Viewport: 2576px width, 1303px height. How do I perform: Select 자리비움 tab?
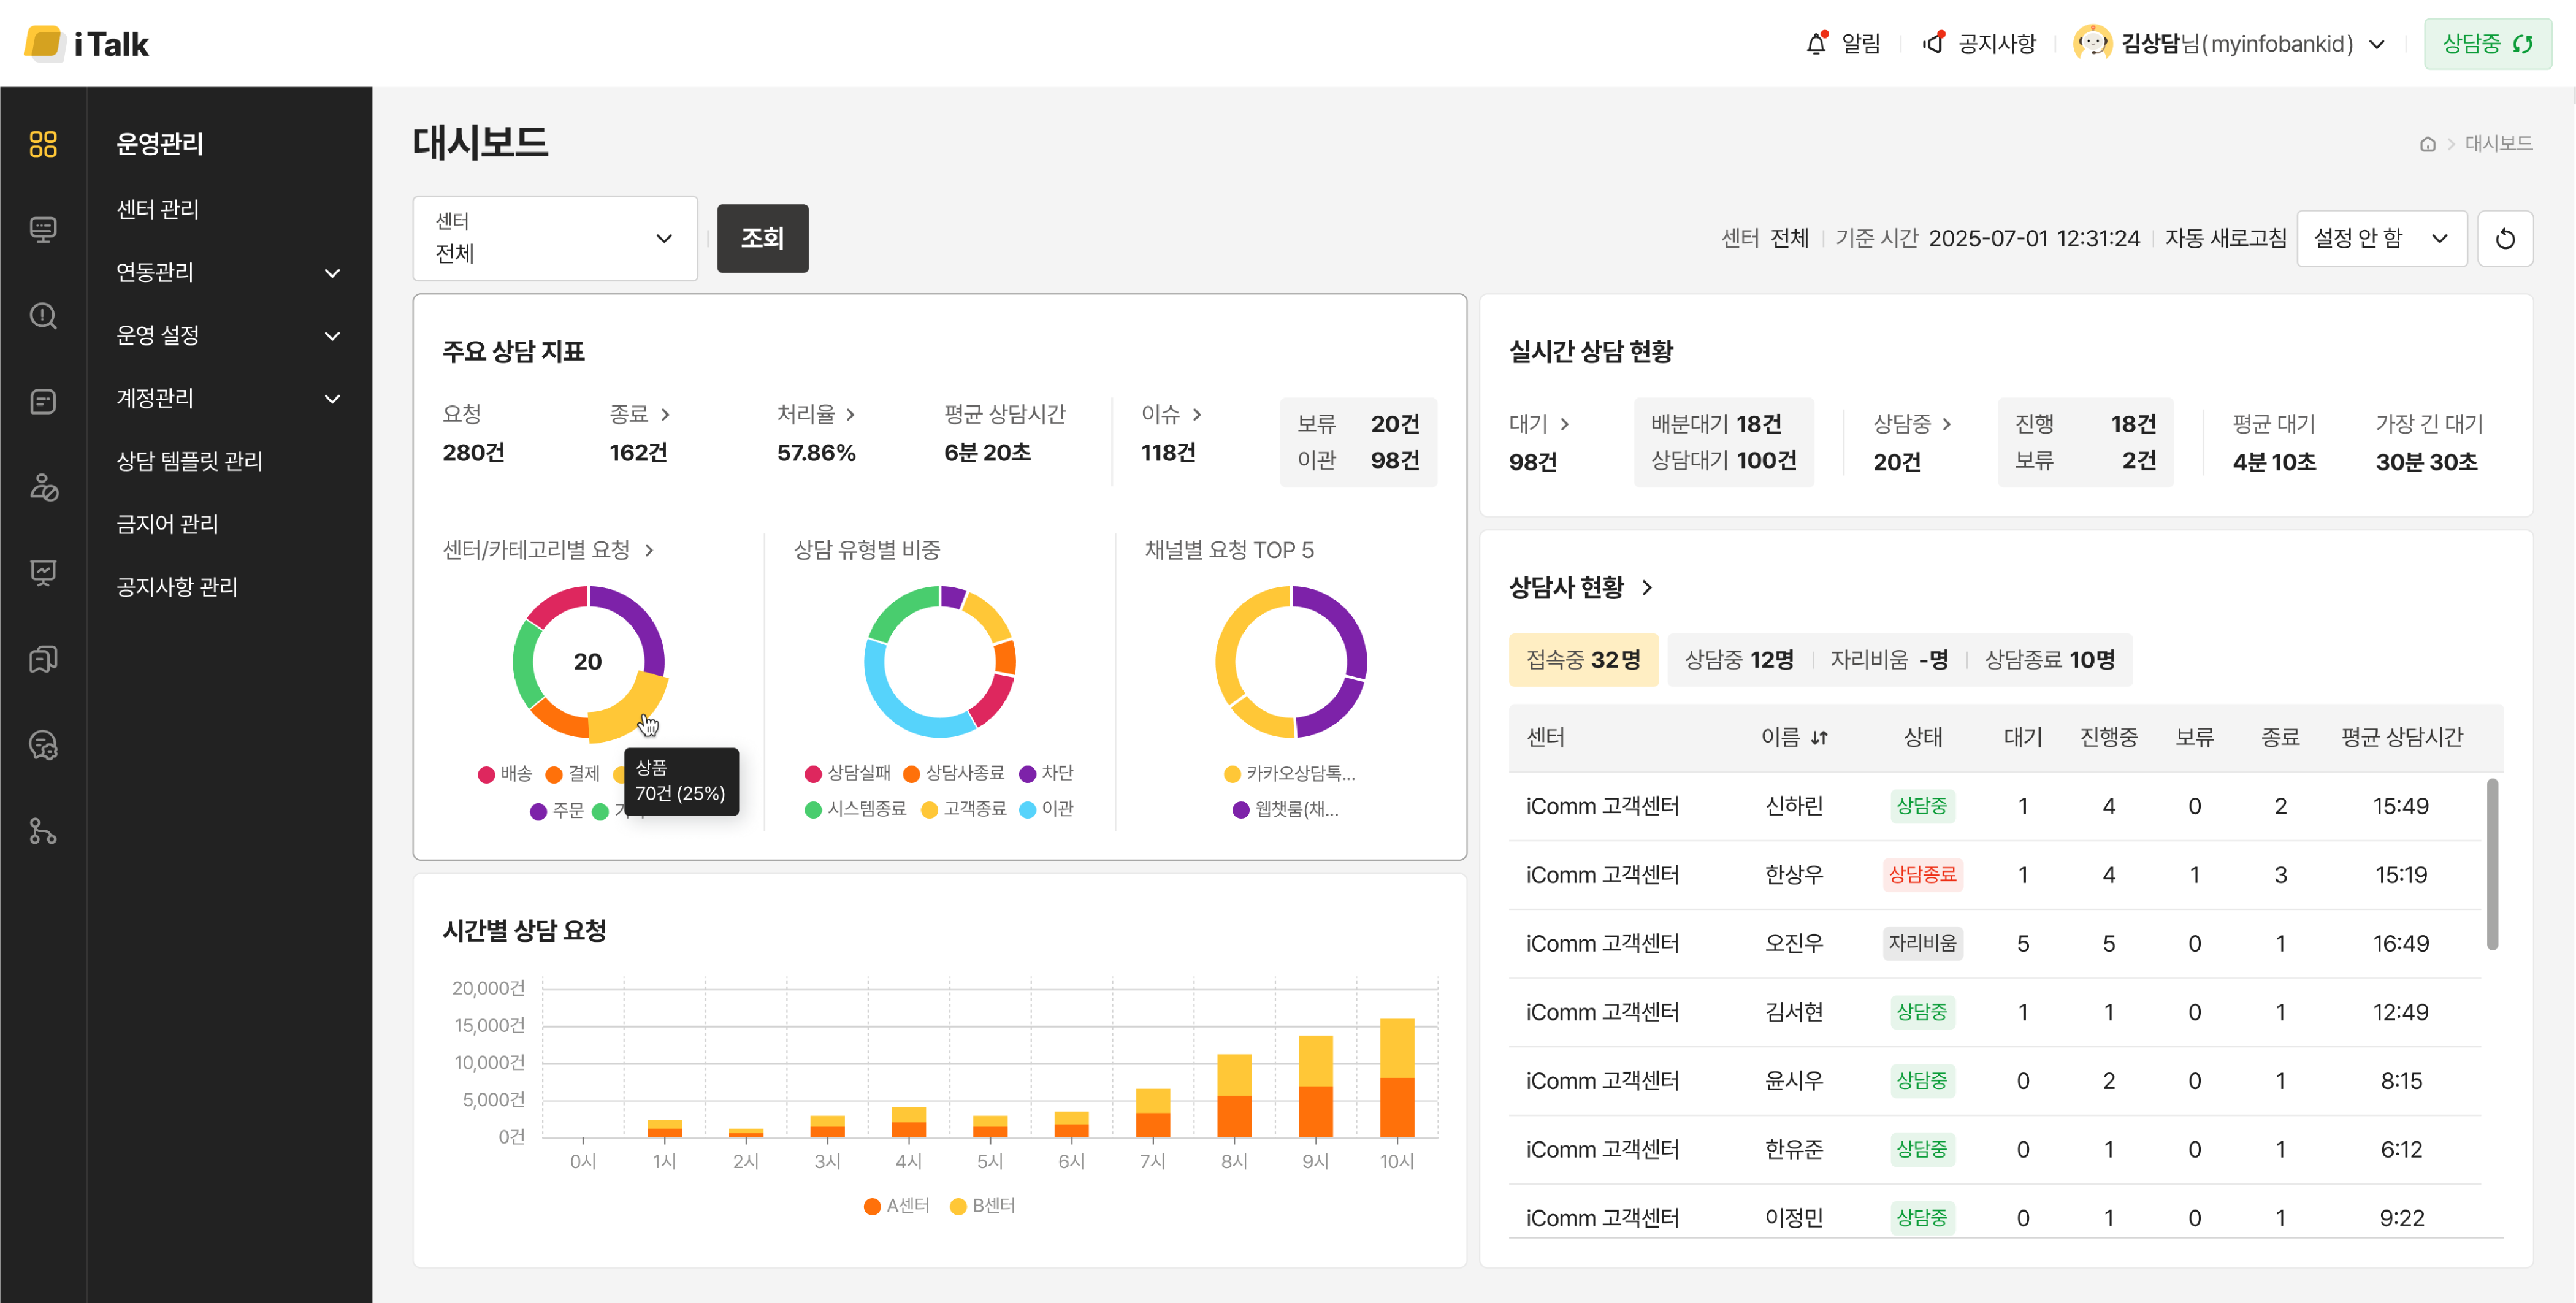(1889, 660)
